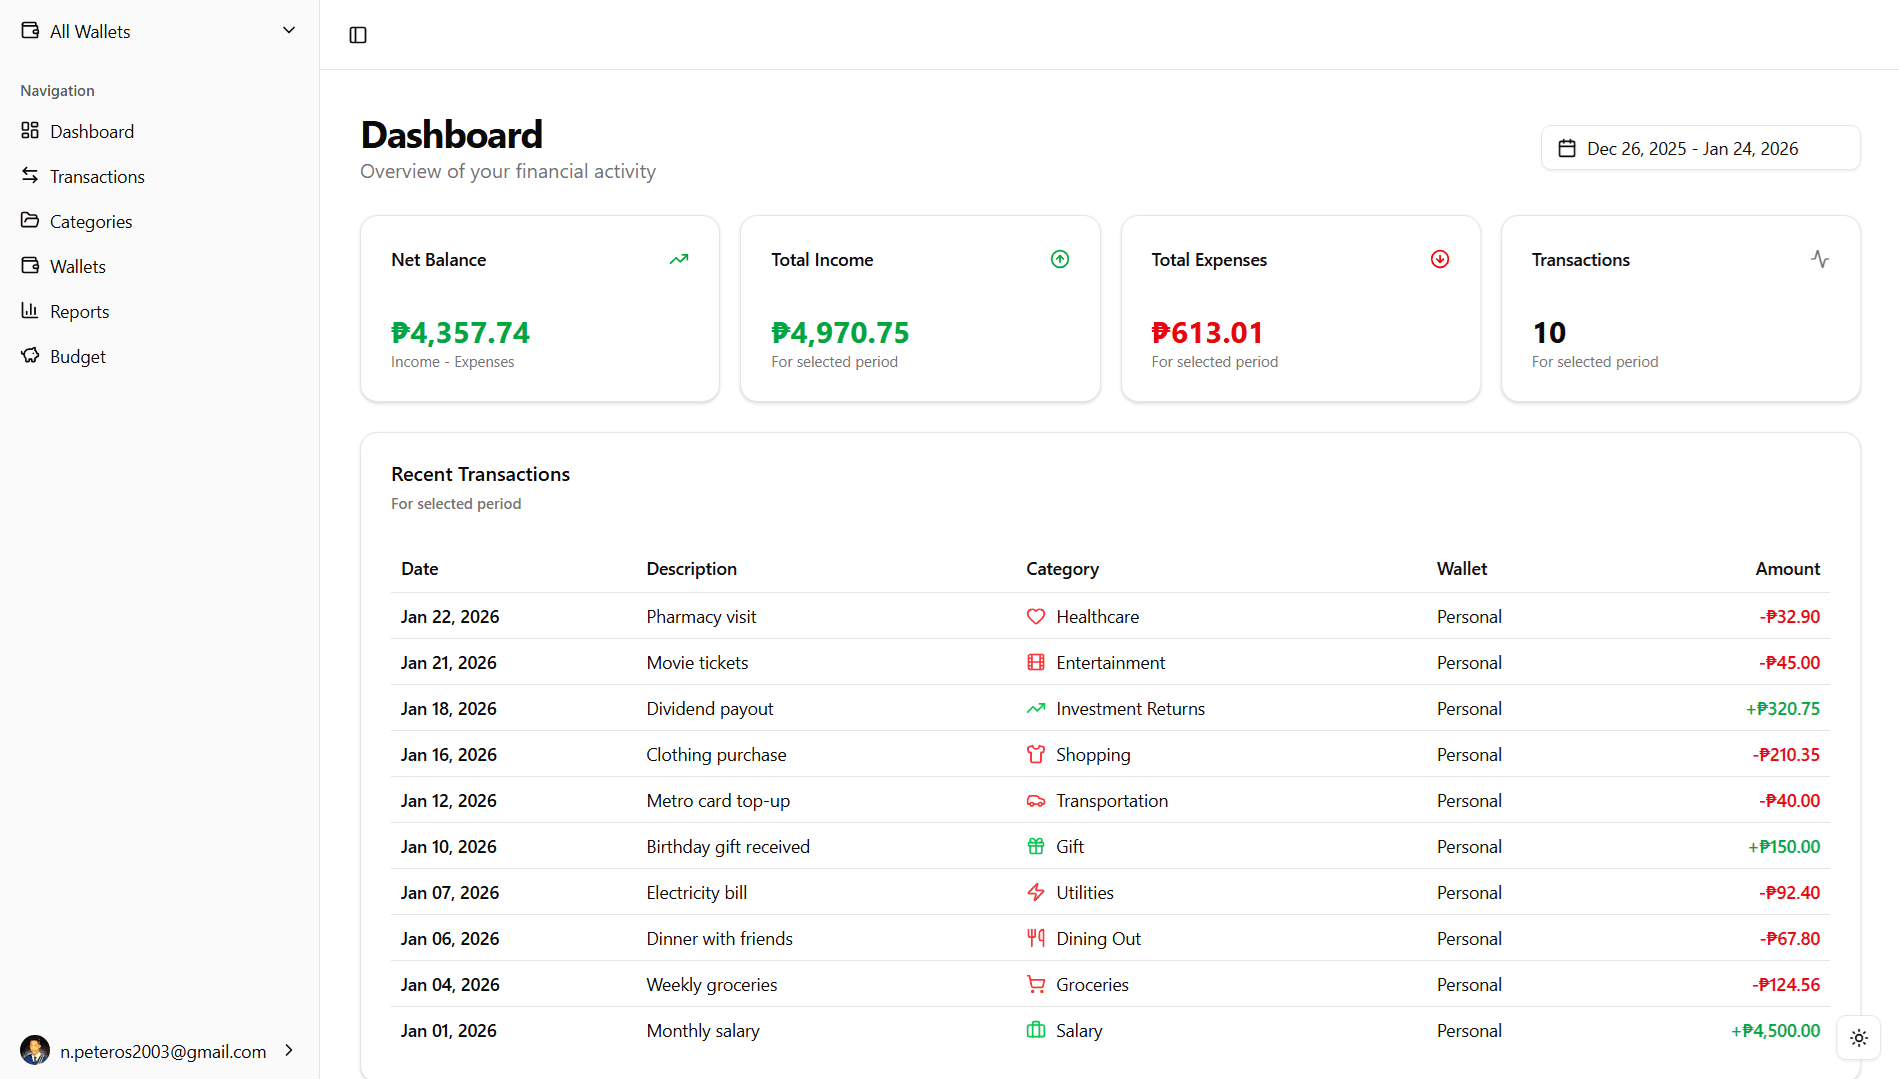The height and width of the screenshot is (1079, 1899).
Task: Click the Amount column header
Action: pyautogui.click(x=1787, y=568)
